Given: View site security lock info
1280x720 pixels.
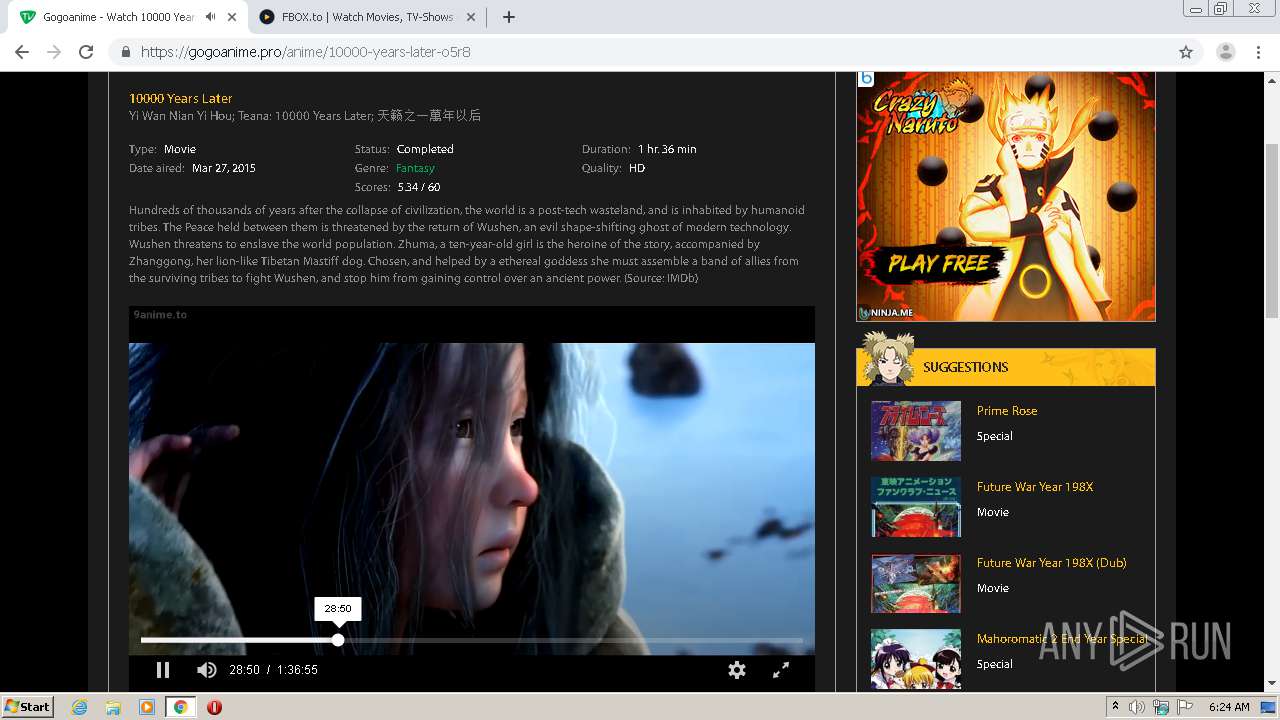Looking at the screenshot, I should pyautogui.click(x=125, y=52).
